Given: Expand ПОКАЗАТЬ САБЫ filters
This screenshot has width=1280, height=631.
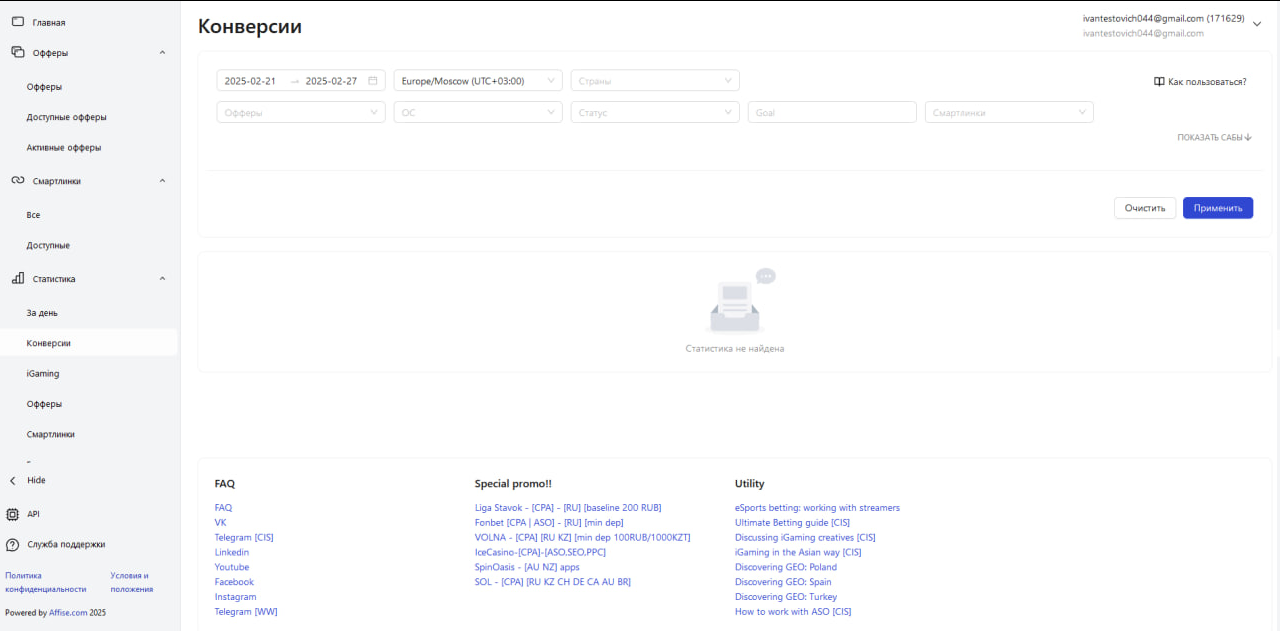Looking at the screenshot, I should click(x=1214, y=138).
